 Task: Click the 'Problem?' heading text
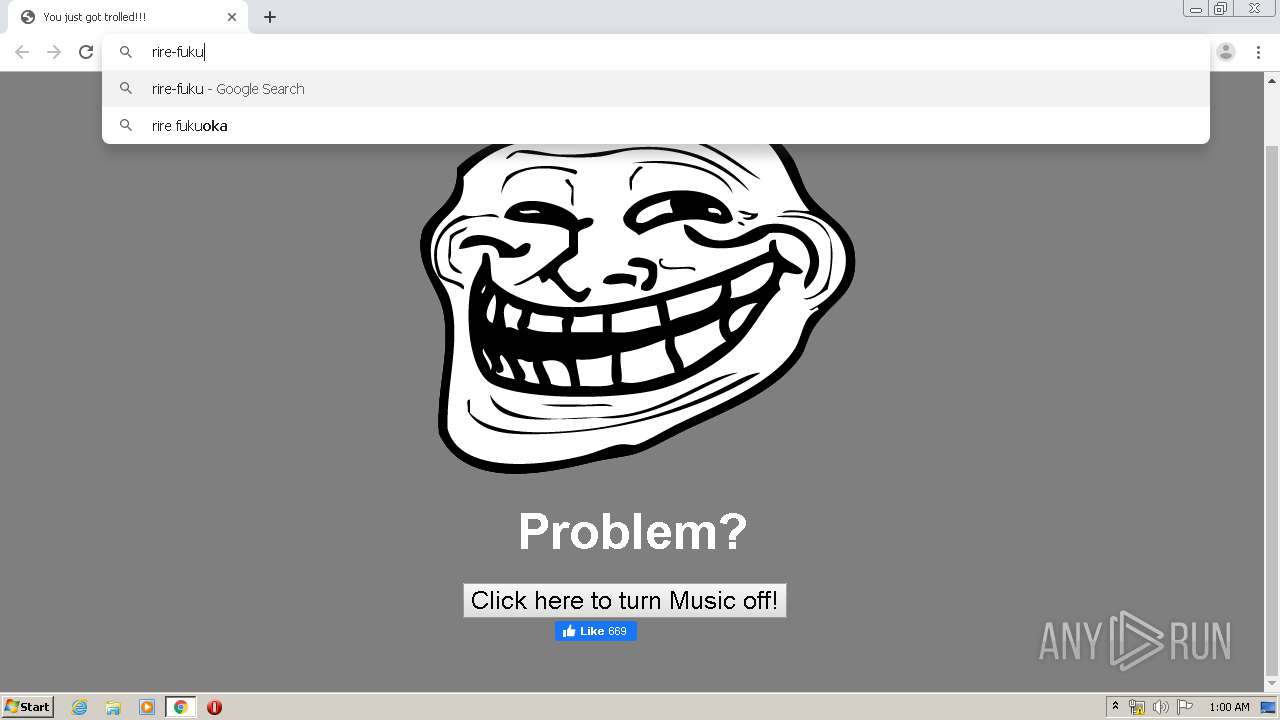click(x=633, y=532)
